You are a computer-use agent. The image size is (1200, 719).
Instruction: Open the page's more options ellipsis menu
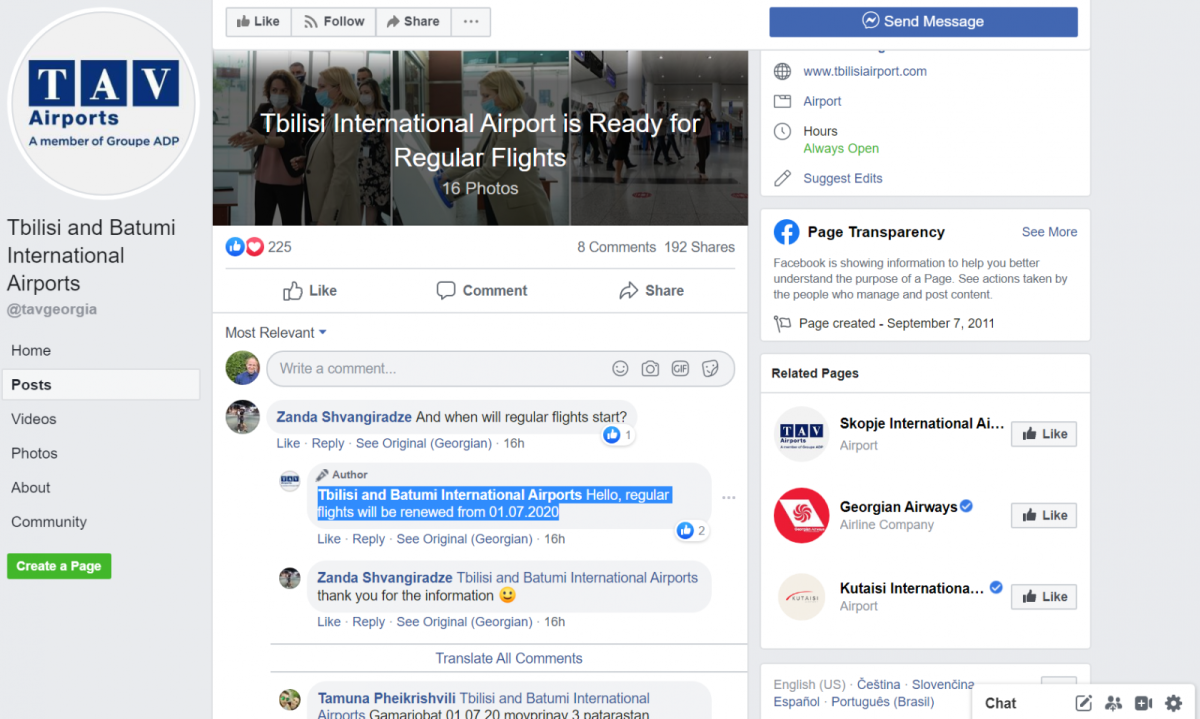(470, 21)
